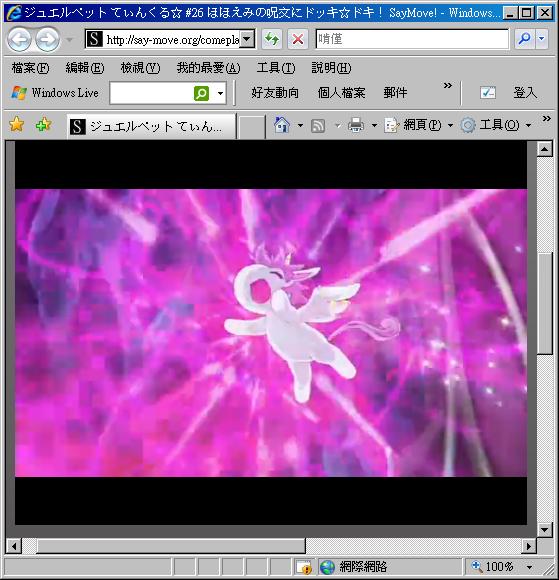The image size is (559, 580).
Task: Open Favorites Center star icon
Action: [17, 124]
